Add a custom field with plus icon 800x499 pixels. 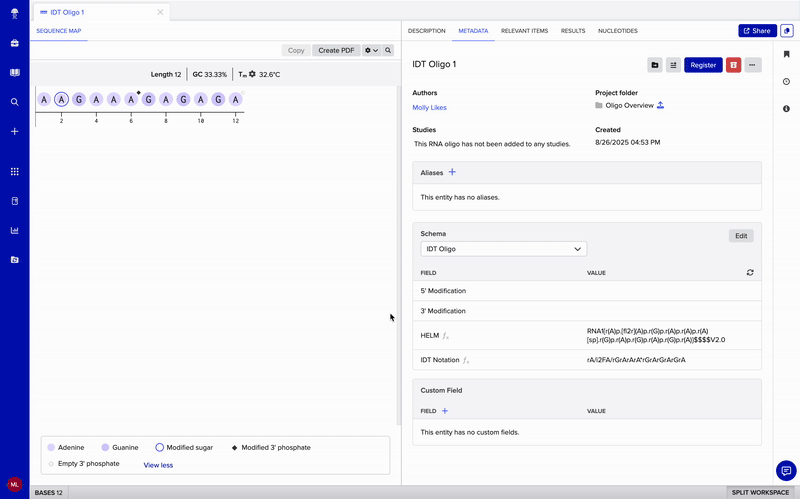point(445,411)
